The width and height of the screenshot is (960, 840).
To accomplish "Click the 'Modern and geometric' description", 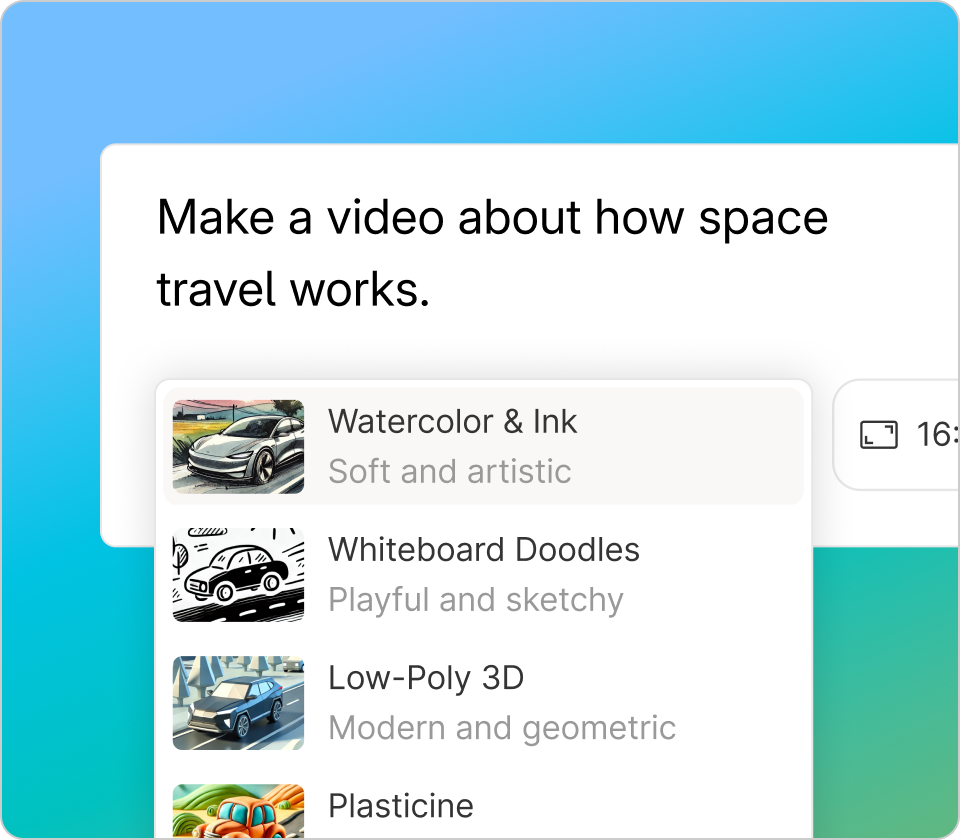I will coord(501,727).
